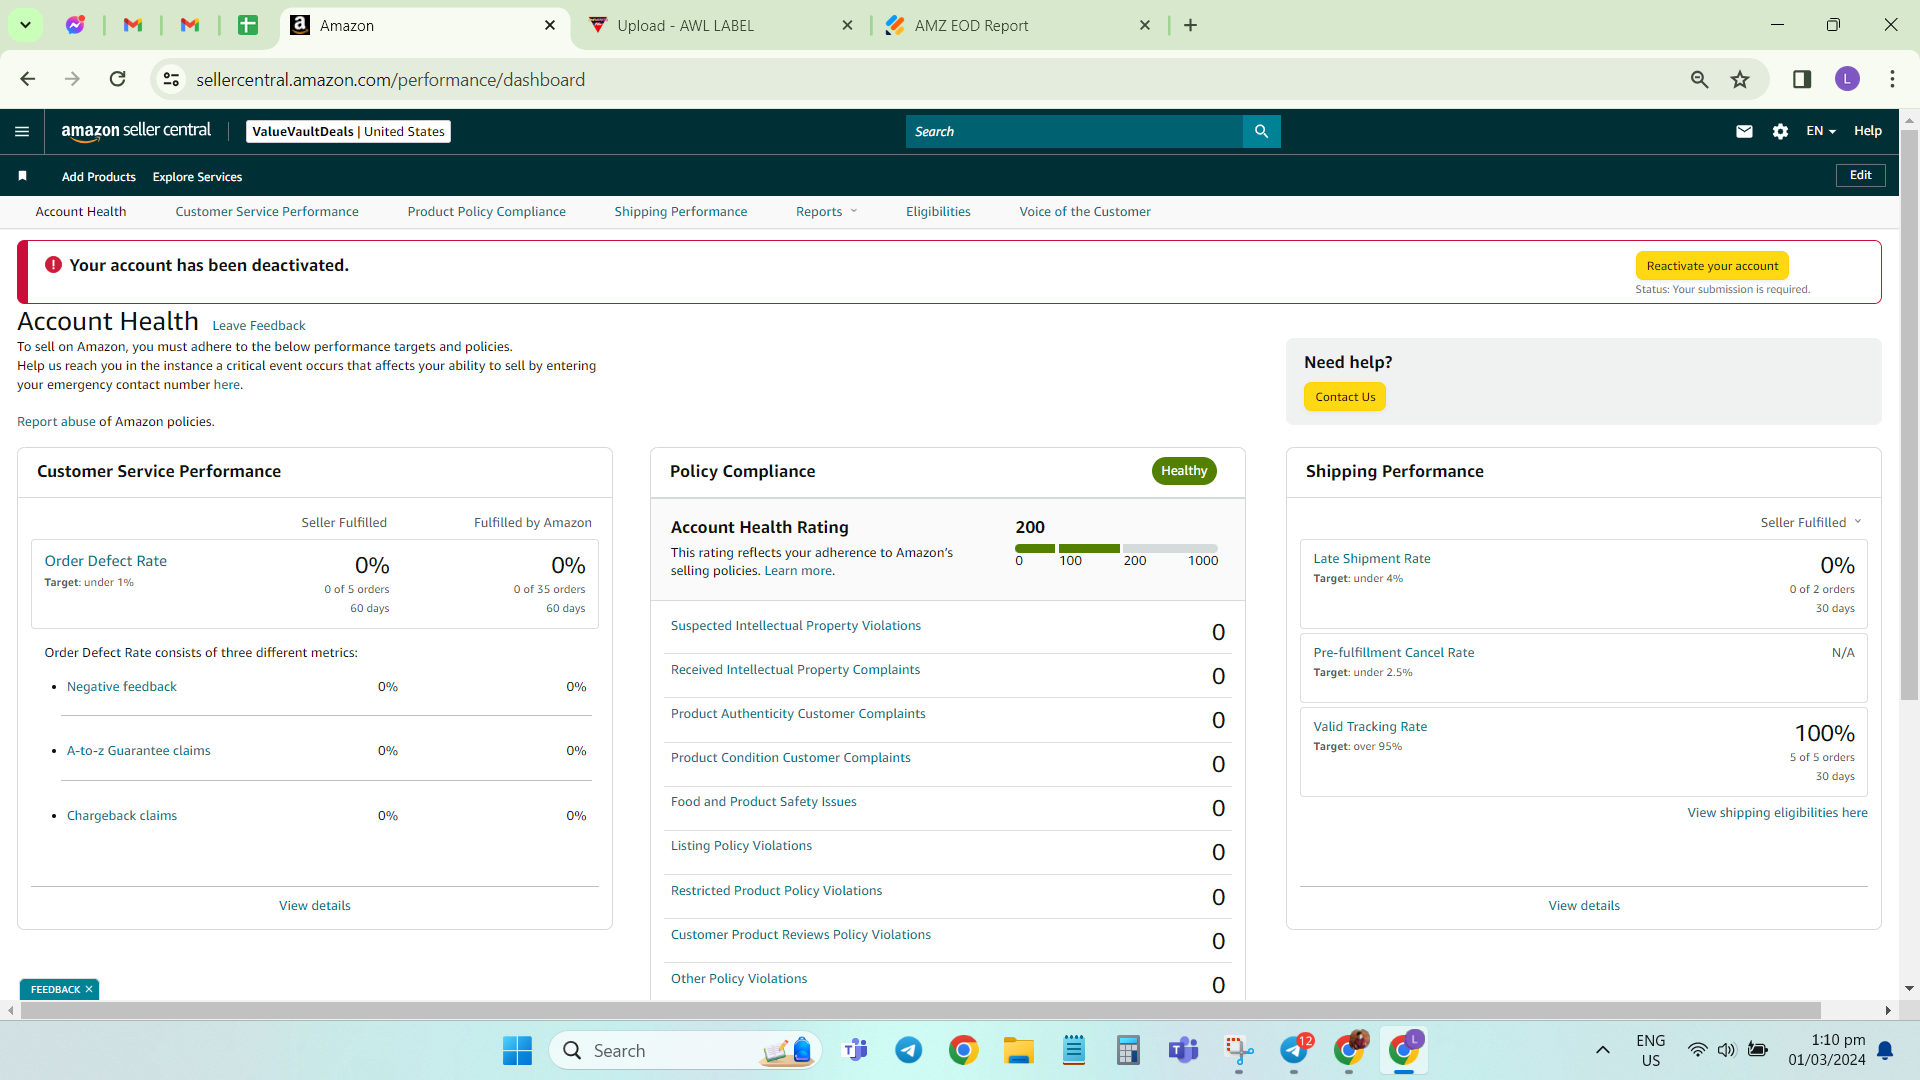Screen dimensions: 1920x1080
Task: Open the Windows Start menu
Action: click(517, 1050)
